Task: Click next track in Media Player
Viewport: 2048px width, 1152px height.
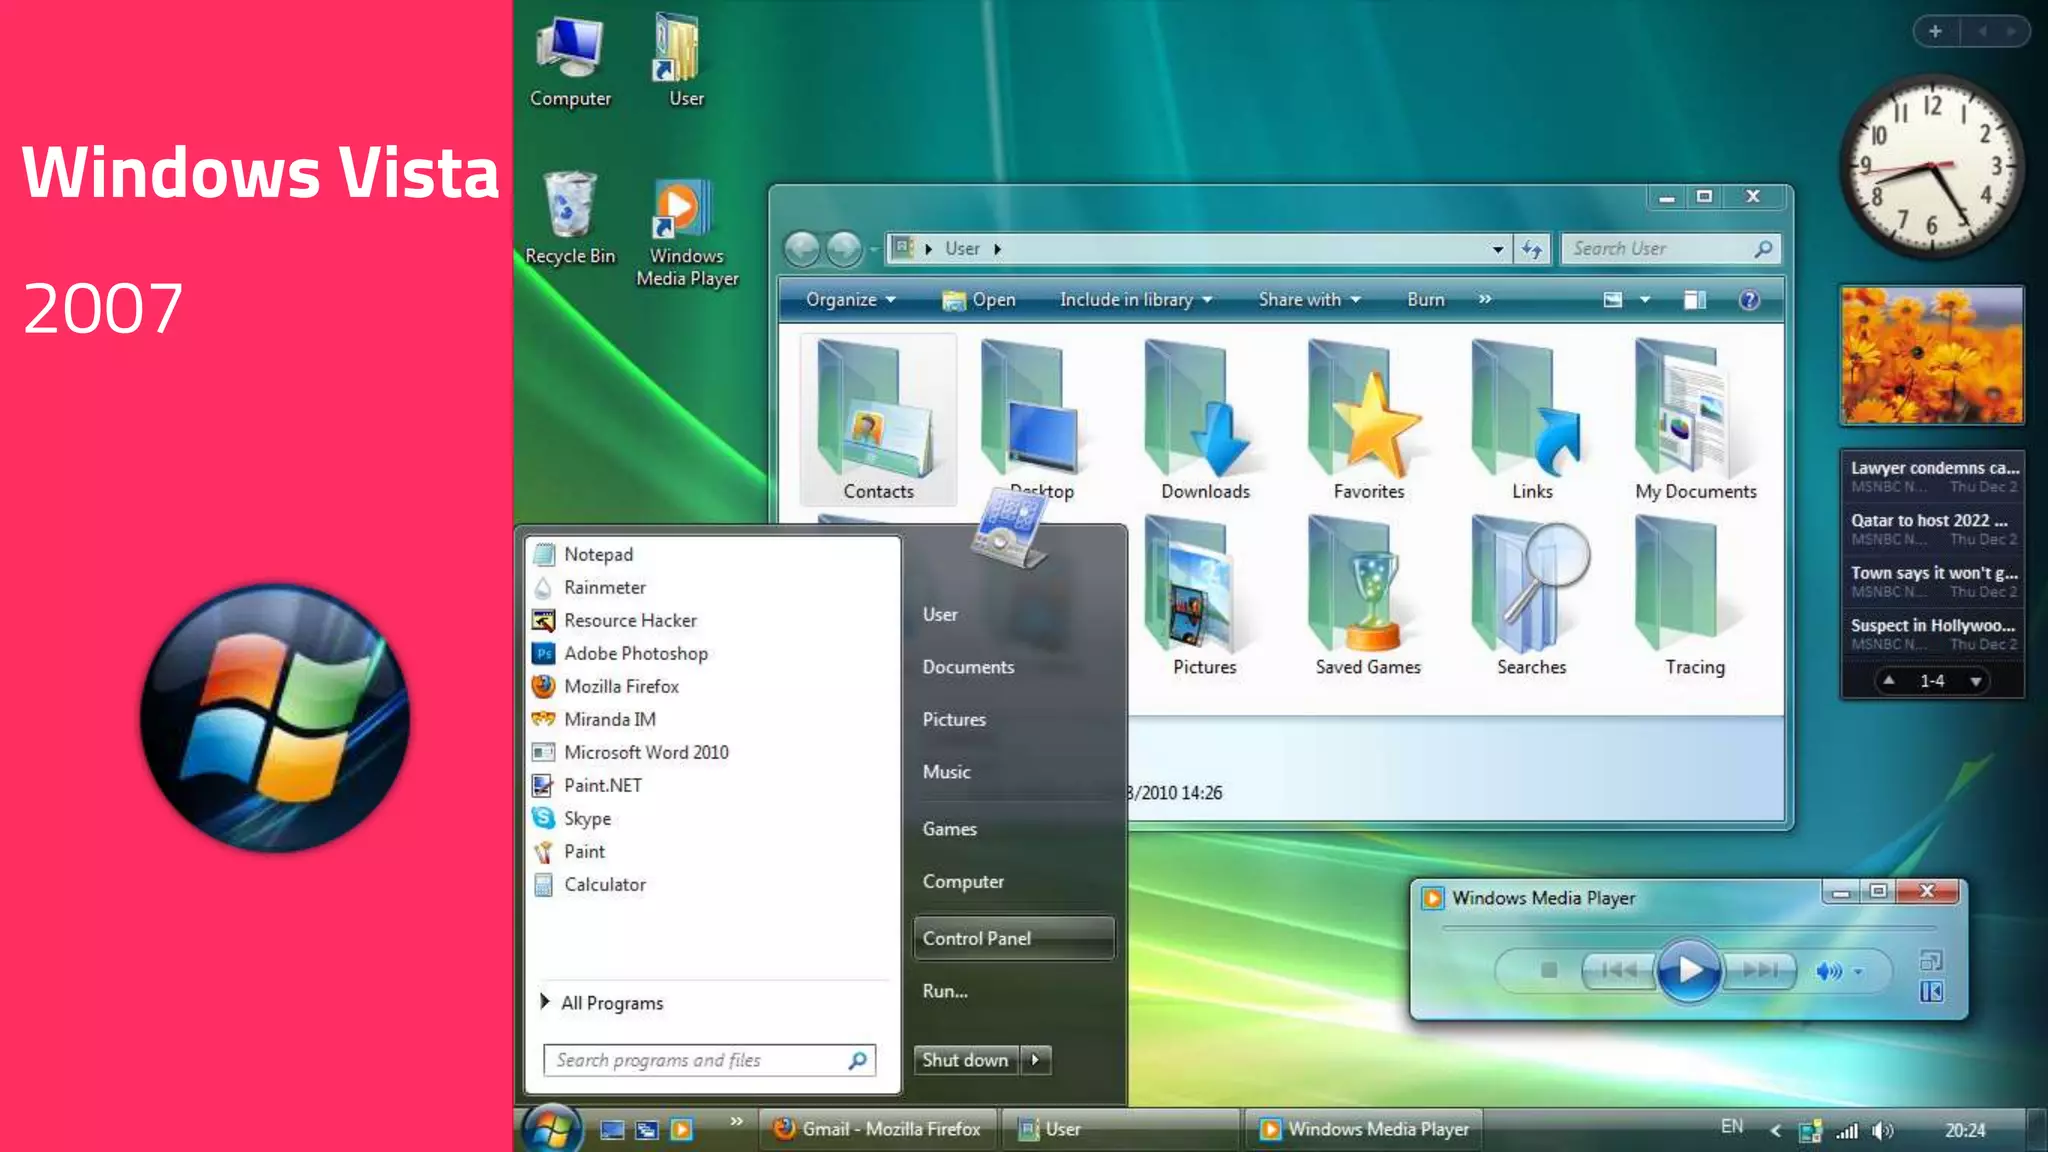Action: tap(1760, 970)
